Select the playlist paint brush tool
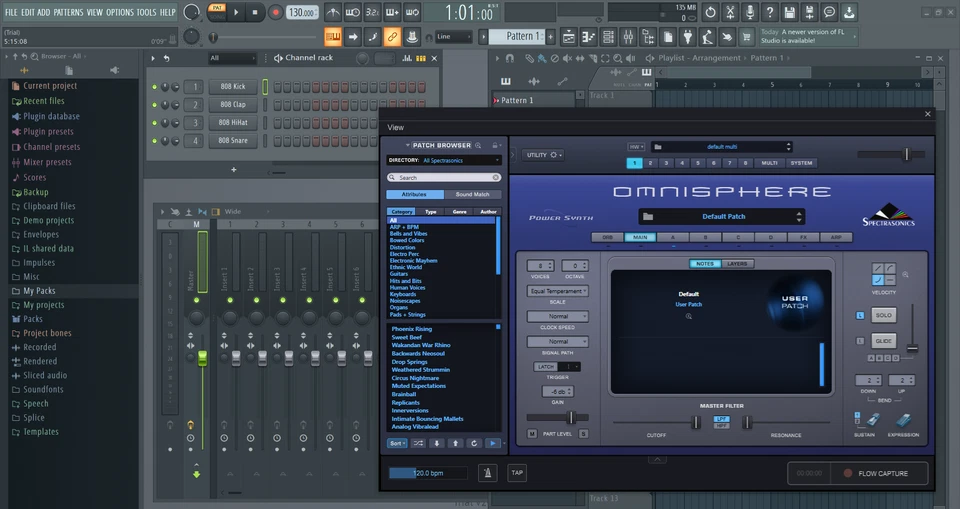The width and height of the screenshot is (960, 509). [x=542, y=58]
